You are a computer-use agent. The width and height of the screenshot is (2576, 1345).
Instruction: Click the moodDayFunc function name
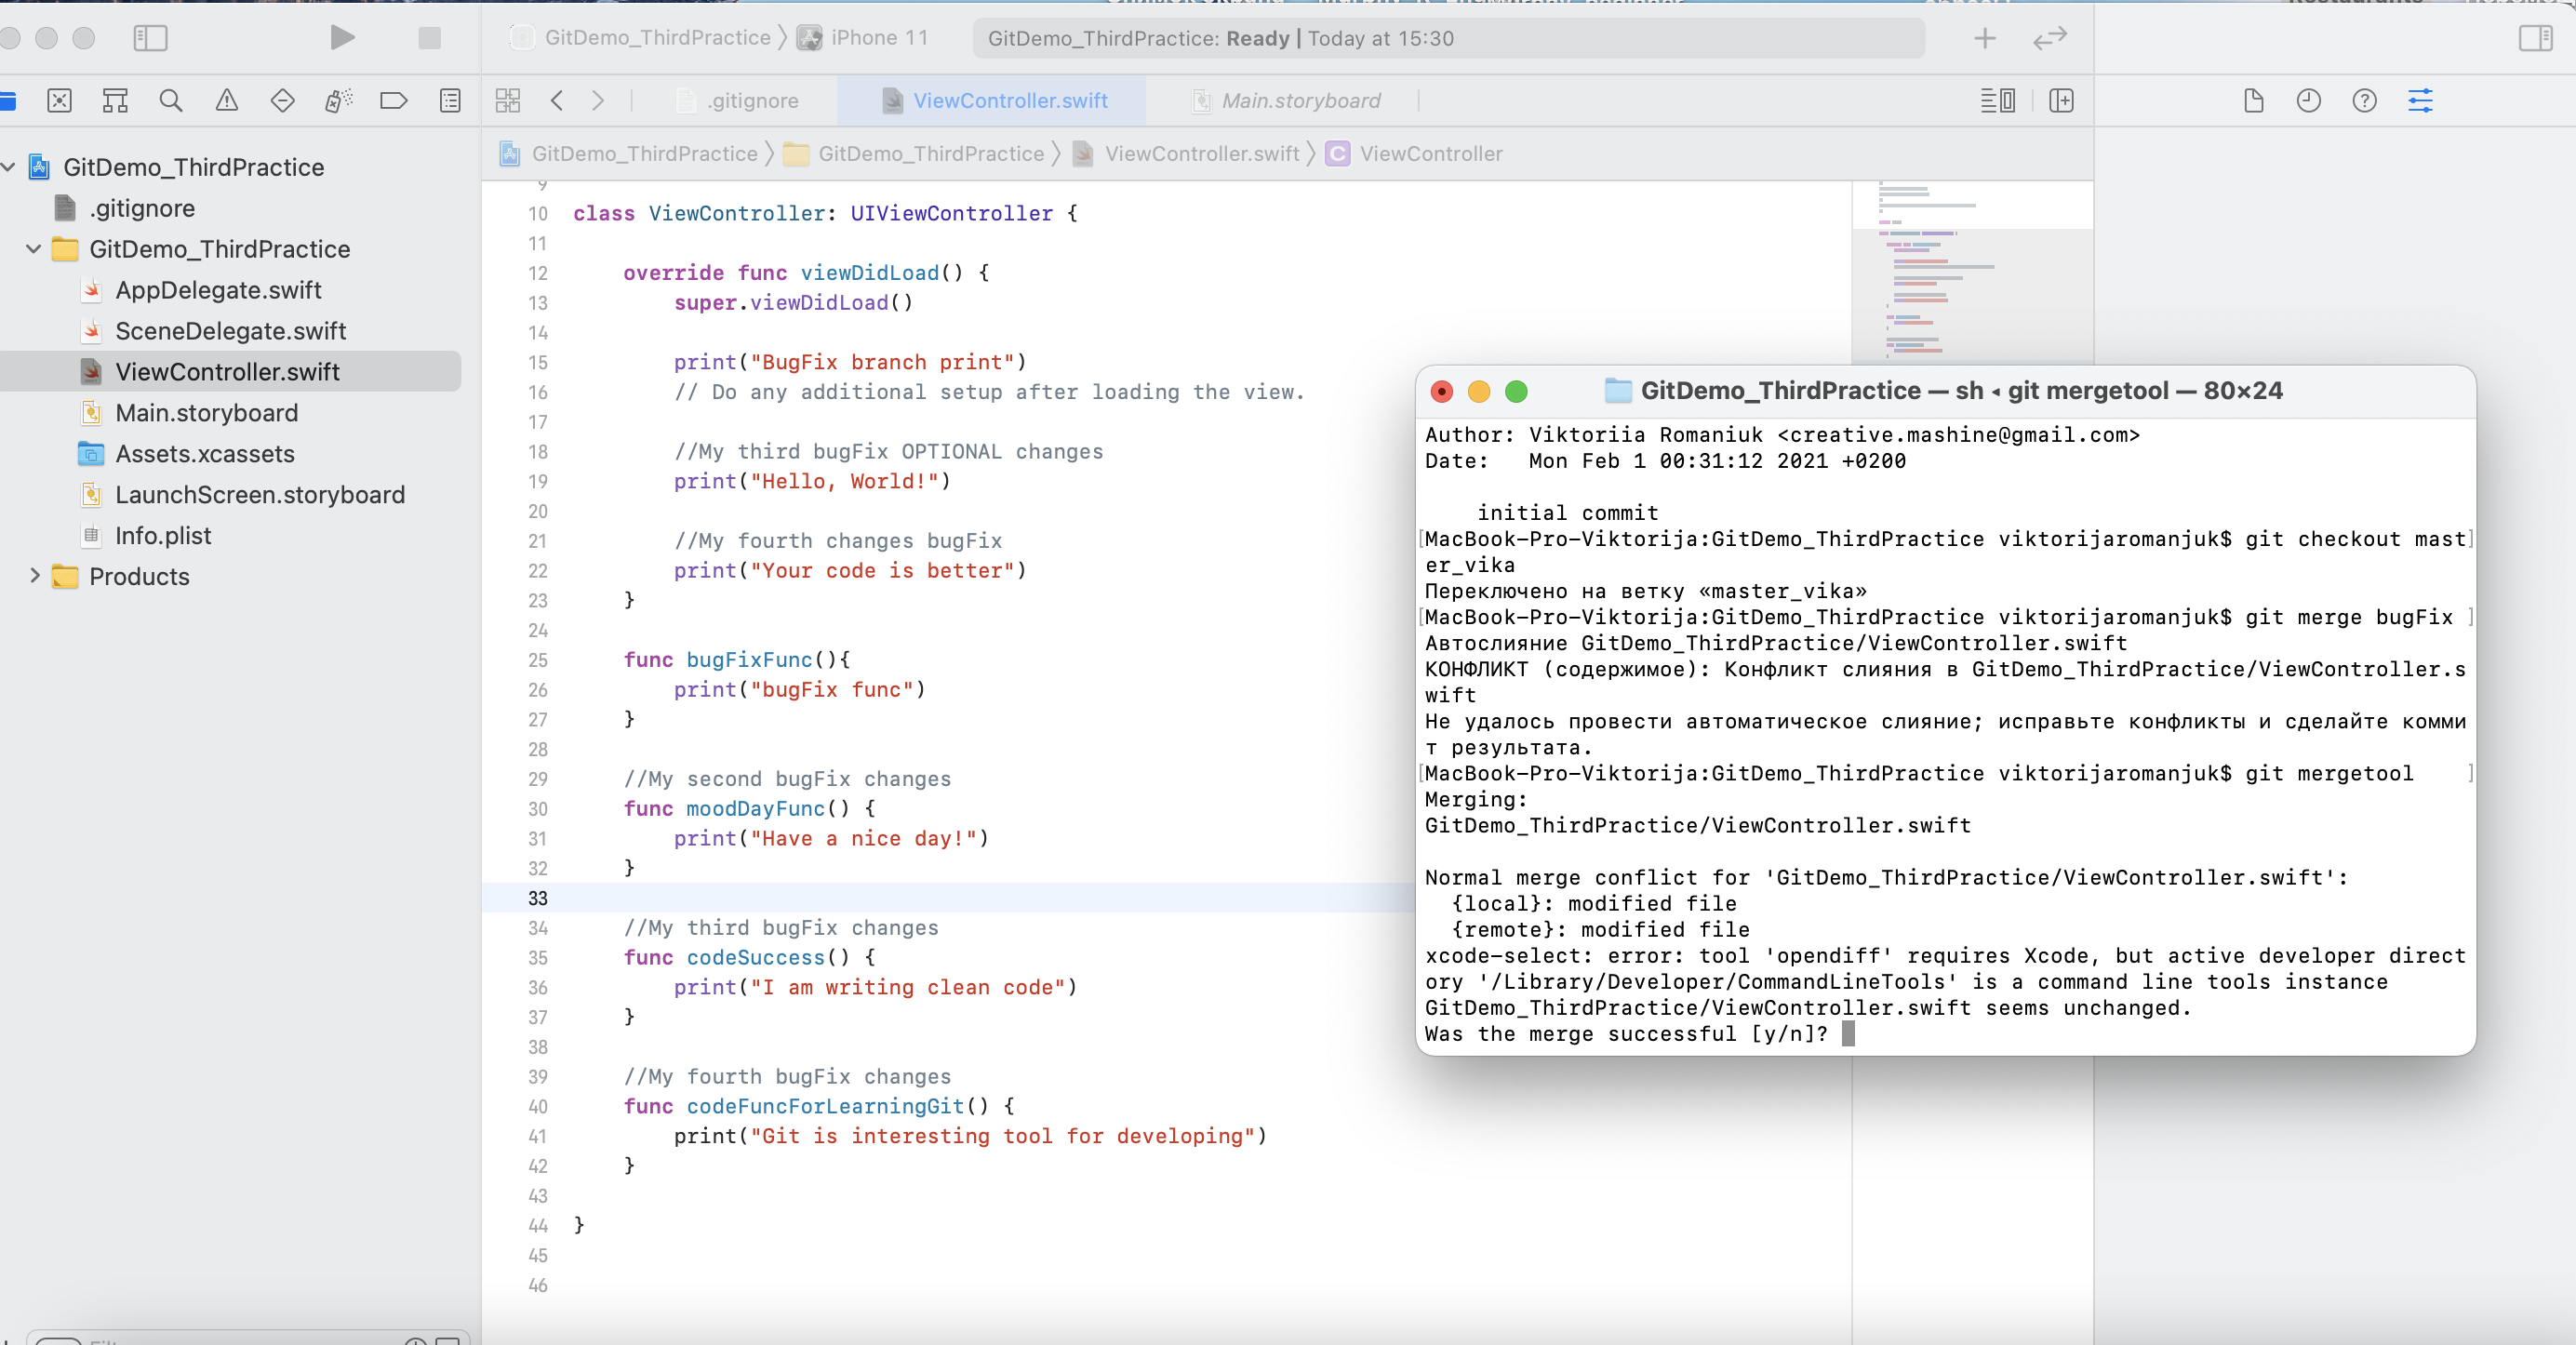[x=756, y=808]
